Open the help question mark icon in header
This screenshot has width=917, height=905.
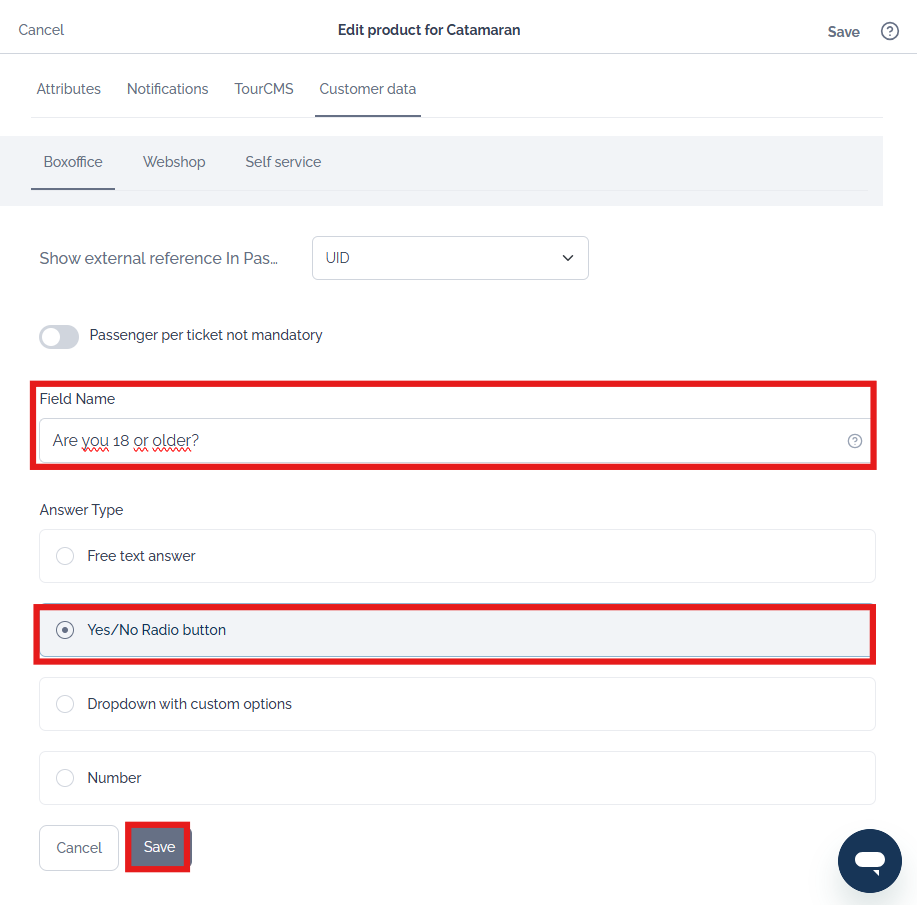click(890, 31)
